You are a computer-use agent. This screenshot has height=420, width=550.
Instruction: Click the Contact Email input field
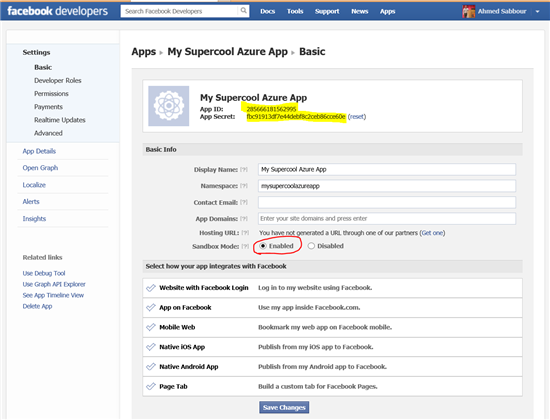[x=387, y=202]
